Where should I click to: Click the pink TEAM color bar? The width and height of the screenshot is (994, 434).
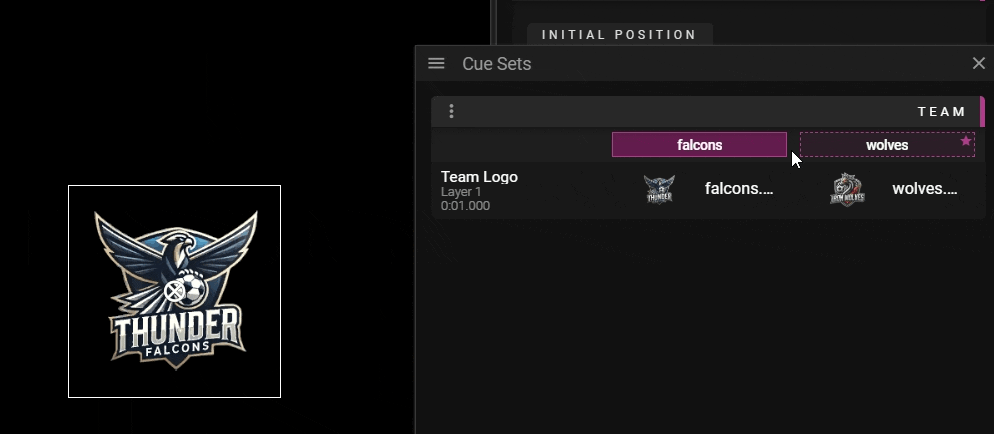(983, 112)
